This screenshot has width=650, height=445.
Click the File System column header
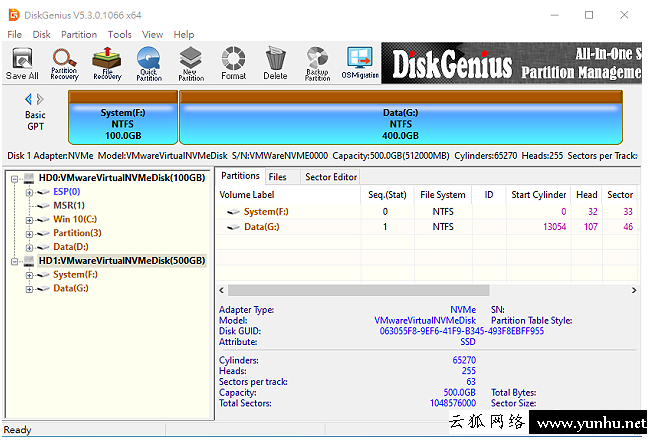click(443, 195)
